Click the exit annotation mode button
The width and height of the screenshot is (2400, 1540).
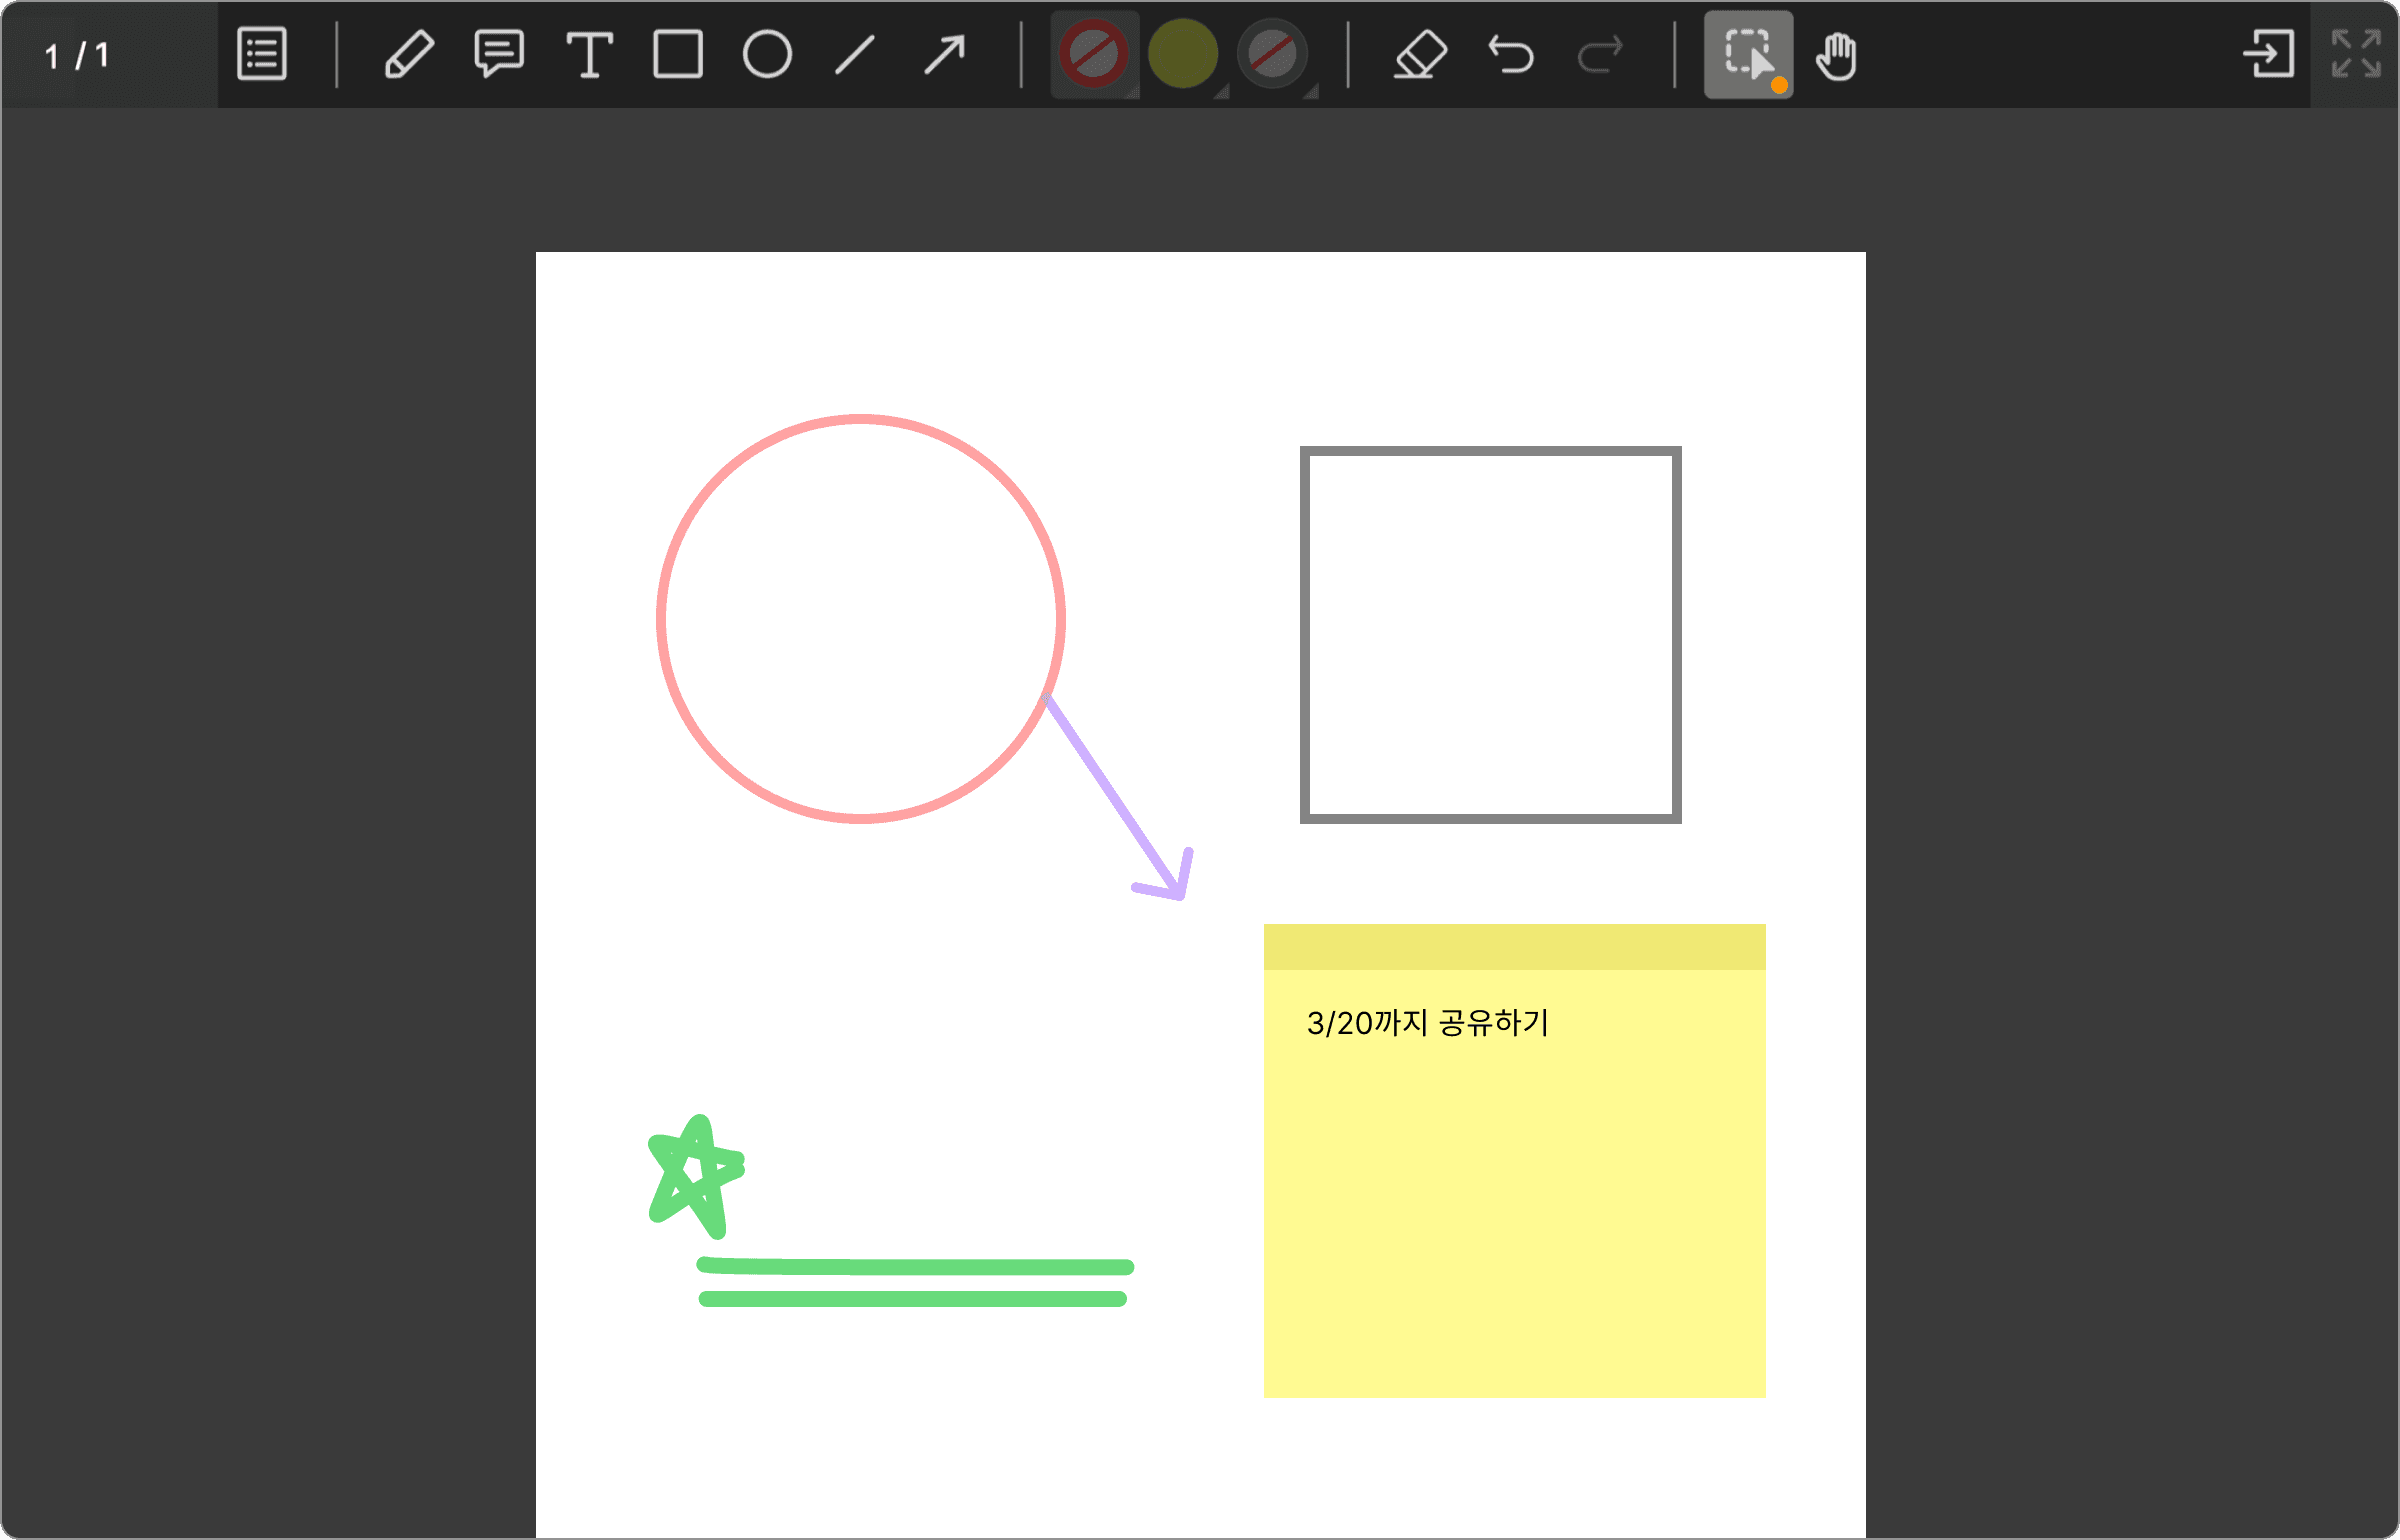(2268, 55)
